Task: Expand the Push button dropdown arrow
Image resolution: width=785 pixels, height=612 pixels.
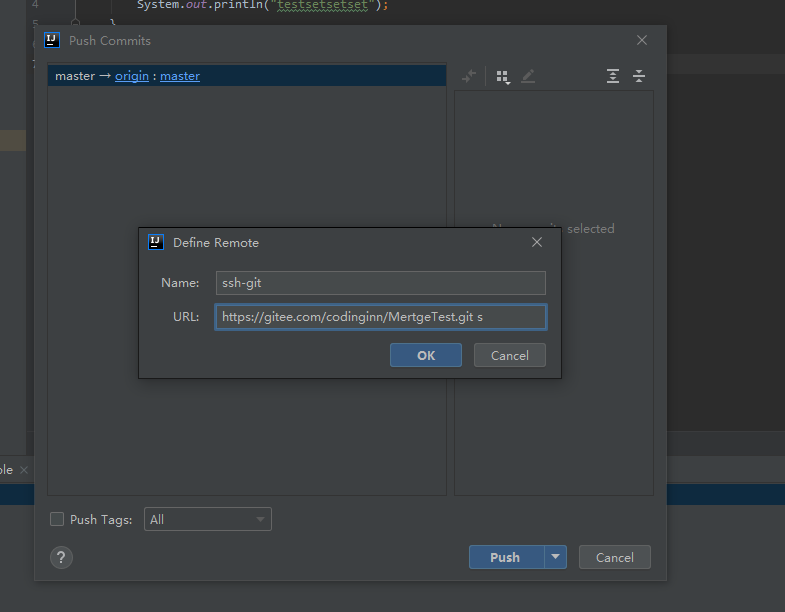Action: coord(555,557)
